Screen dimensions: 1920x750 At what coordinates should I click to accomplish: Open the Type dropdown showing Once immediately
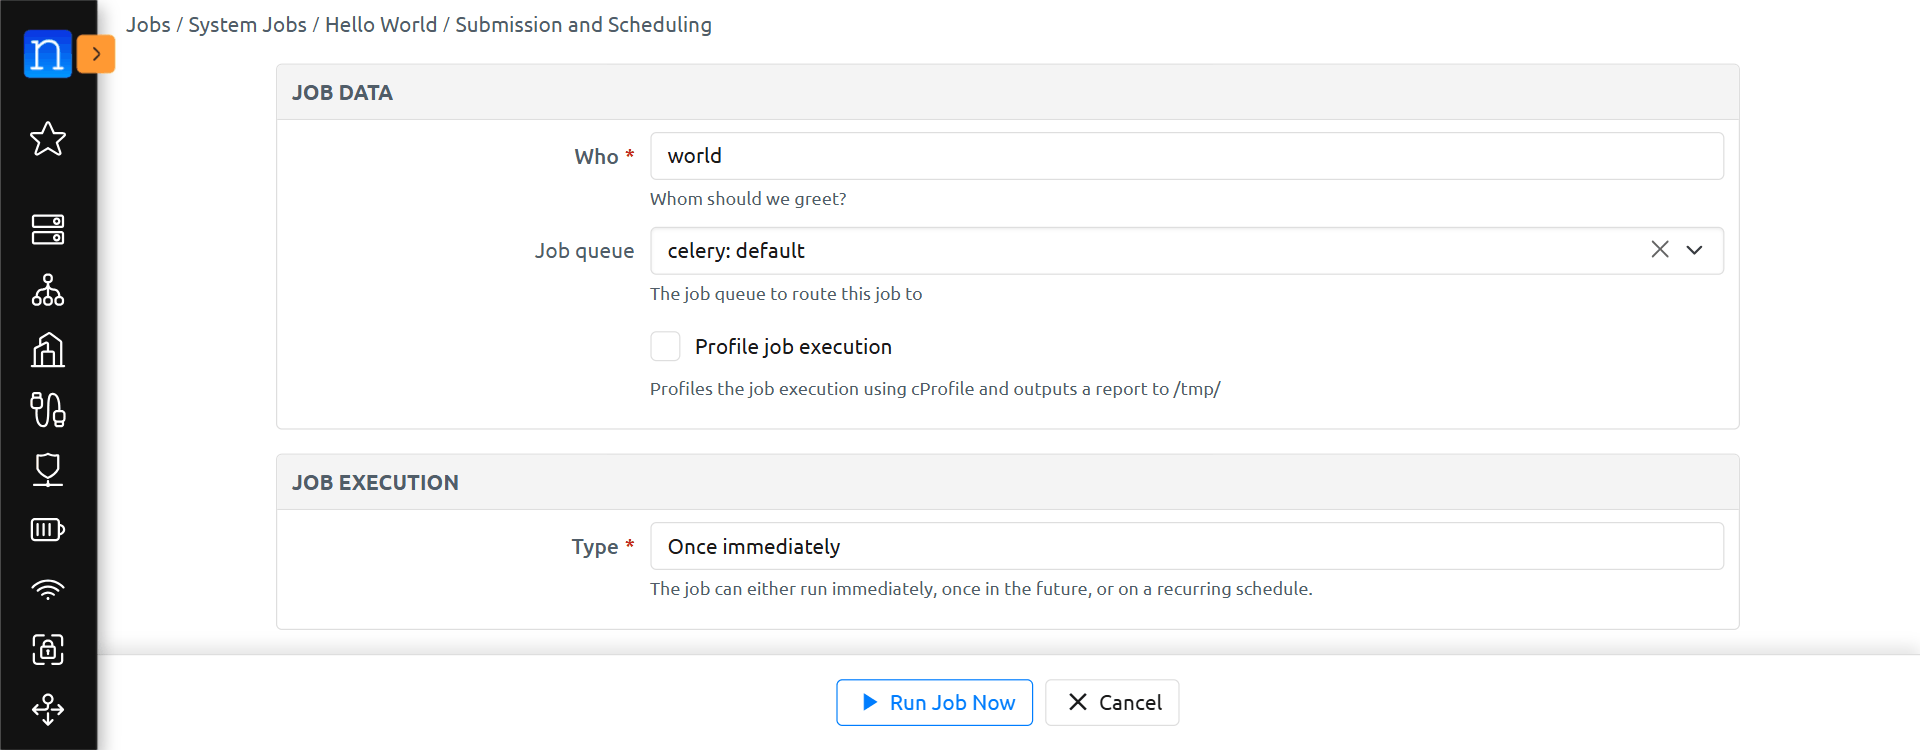(x=1186, y=546)
